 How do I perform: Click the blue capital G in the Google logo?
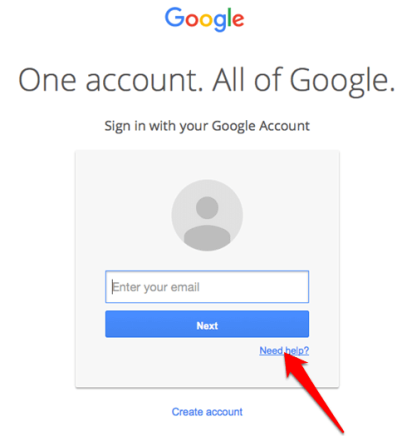click(x=175, y=17)
